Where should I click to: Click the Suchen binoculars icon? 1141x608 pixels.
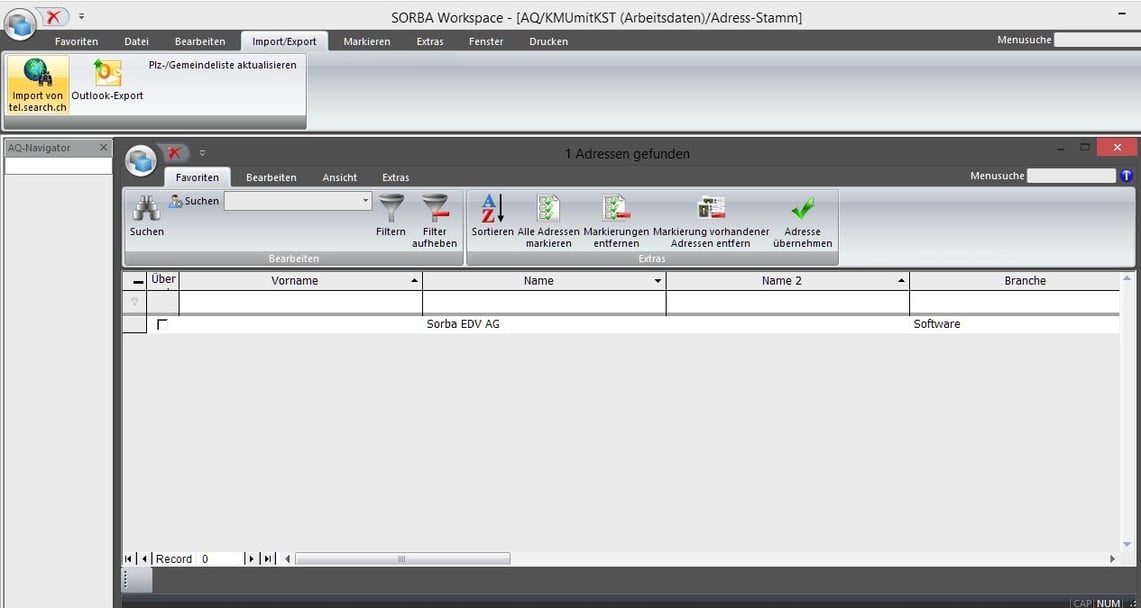[146, 209]
